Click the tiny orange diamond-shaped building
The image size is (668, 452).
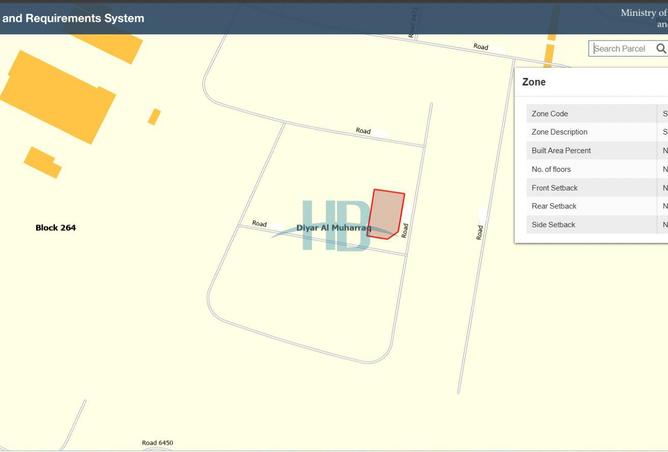[x=154, y=117]
